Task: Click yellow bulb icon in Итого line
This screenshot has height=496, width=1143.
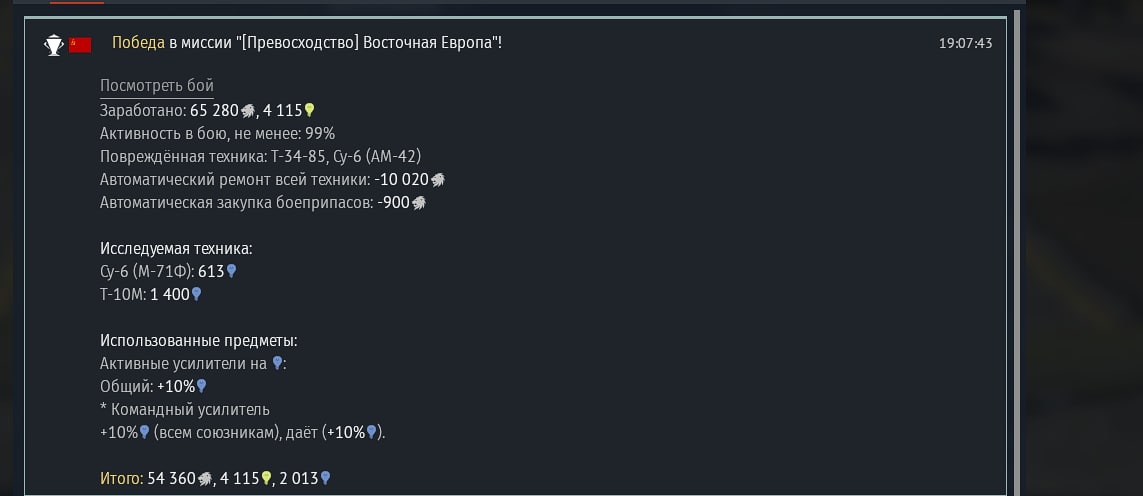Action: [x=267, y=479]
